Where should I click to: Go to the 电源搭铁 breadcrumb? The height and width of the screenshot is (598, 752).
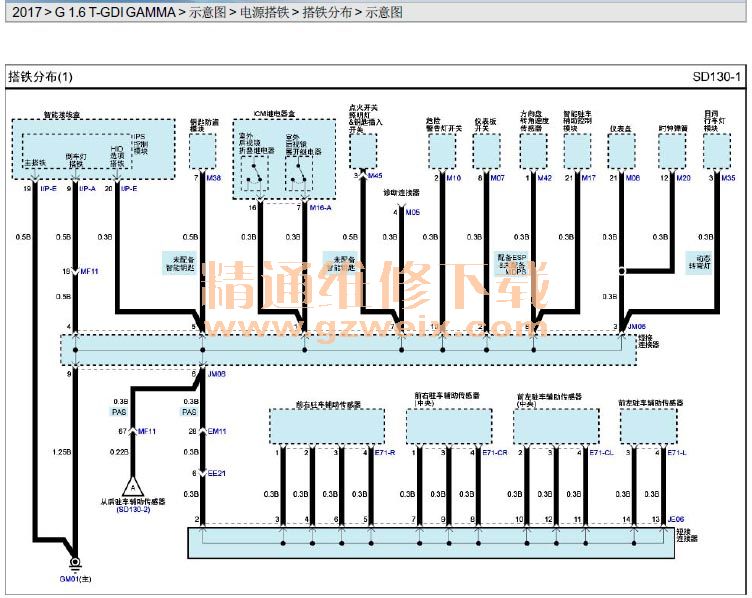coord(265,12)
